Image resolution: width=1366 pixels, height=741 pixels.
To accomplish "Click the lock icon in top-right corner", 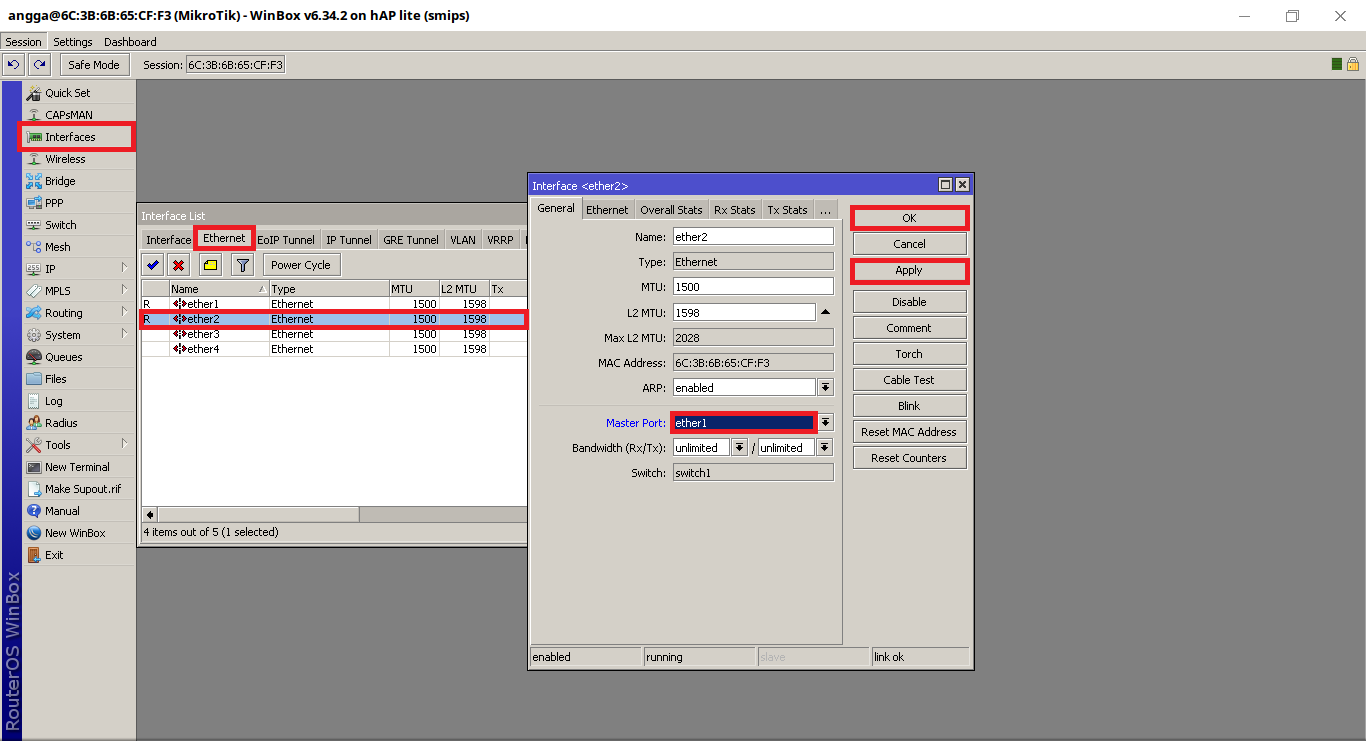I will [x=1353, y=64].
